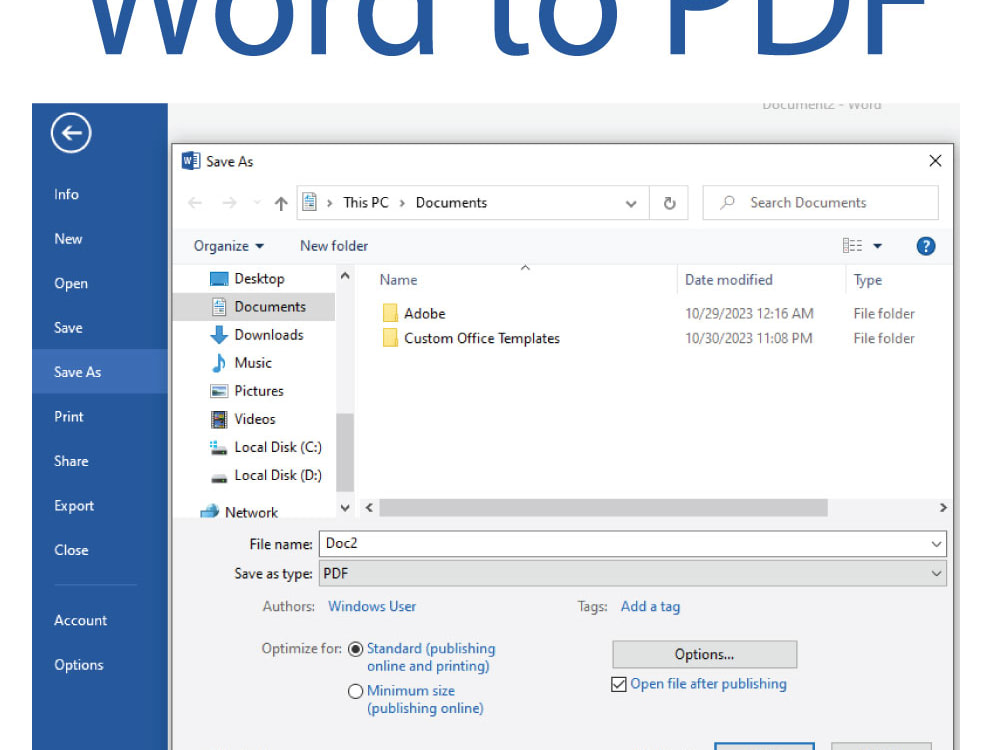
Task: Select Export in the backstage menu
Action: coord(74,506)
